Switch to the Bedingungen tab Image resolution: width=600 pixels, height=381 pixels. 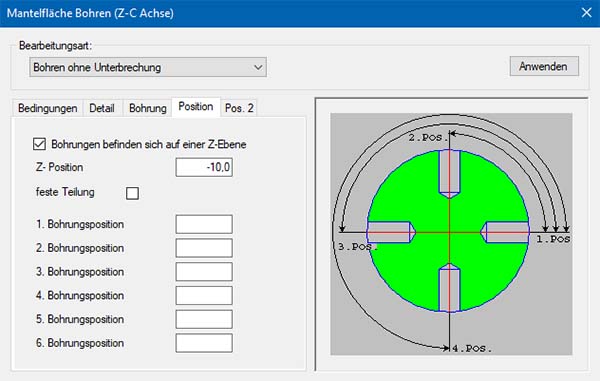pos(47,108)
